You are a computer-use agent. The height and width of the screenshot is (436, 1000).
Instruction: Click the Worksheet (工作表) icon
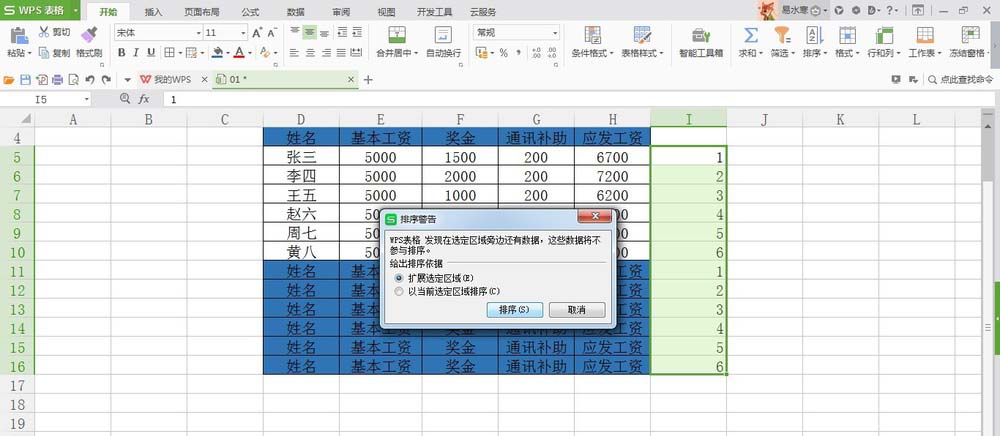point(925,35)
